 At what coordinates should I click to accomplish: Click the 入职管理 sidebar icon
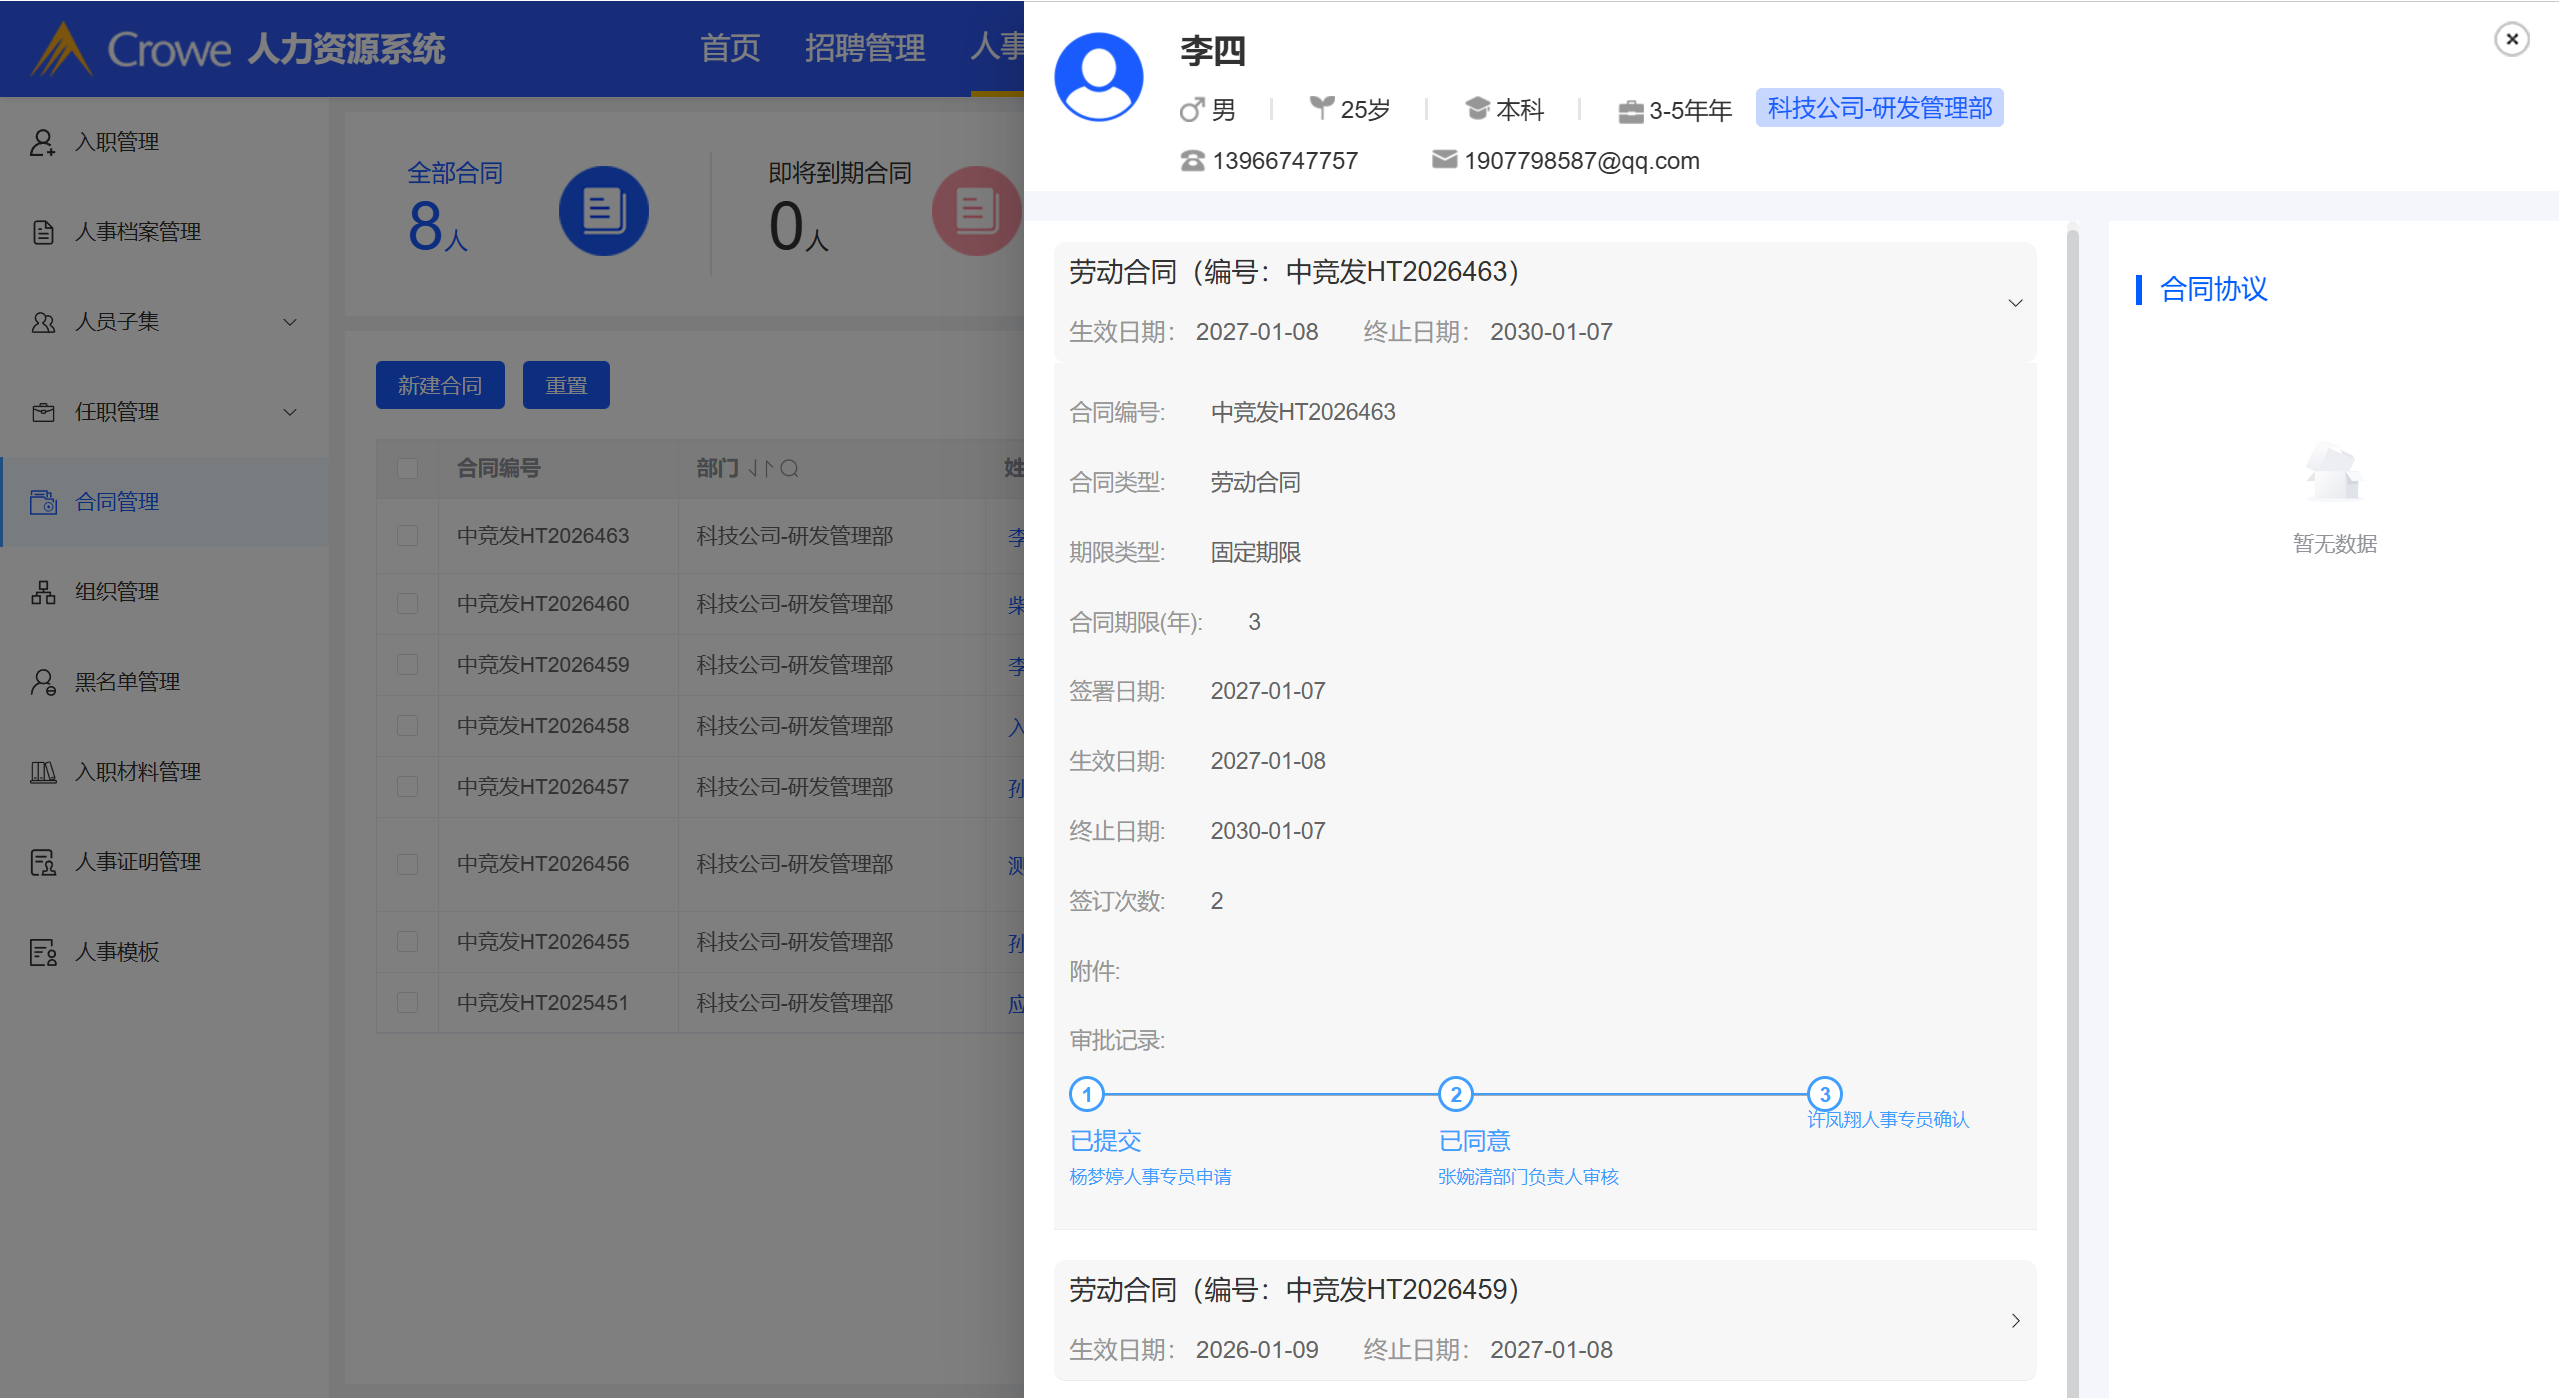[42, 142]
